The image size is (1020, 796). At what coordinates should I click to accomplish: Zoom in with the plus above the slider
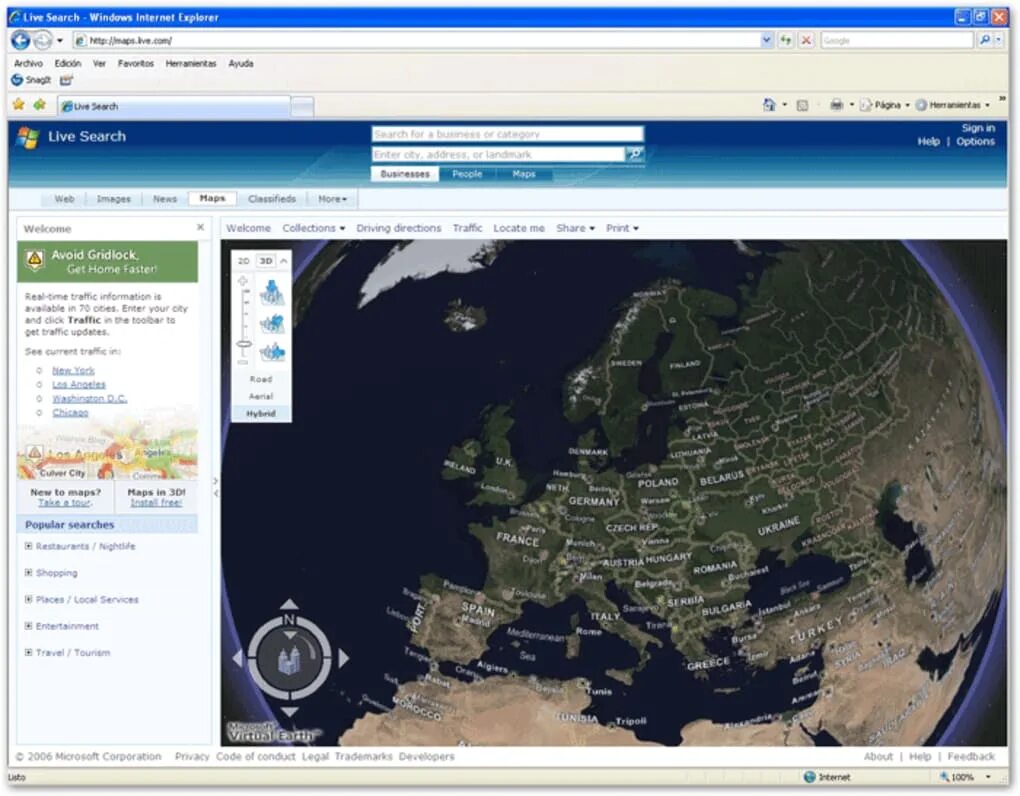point(243,281)
